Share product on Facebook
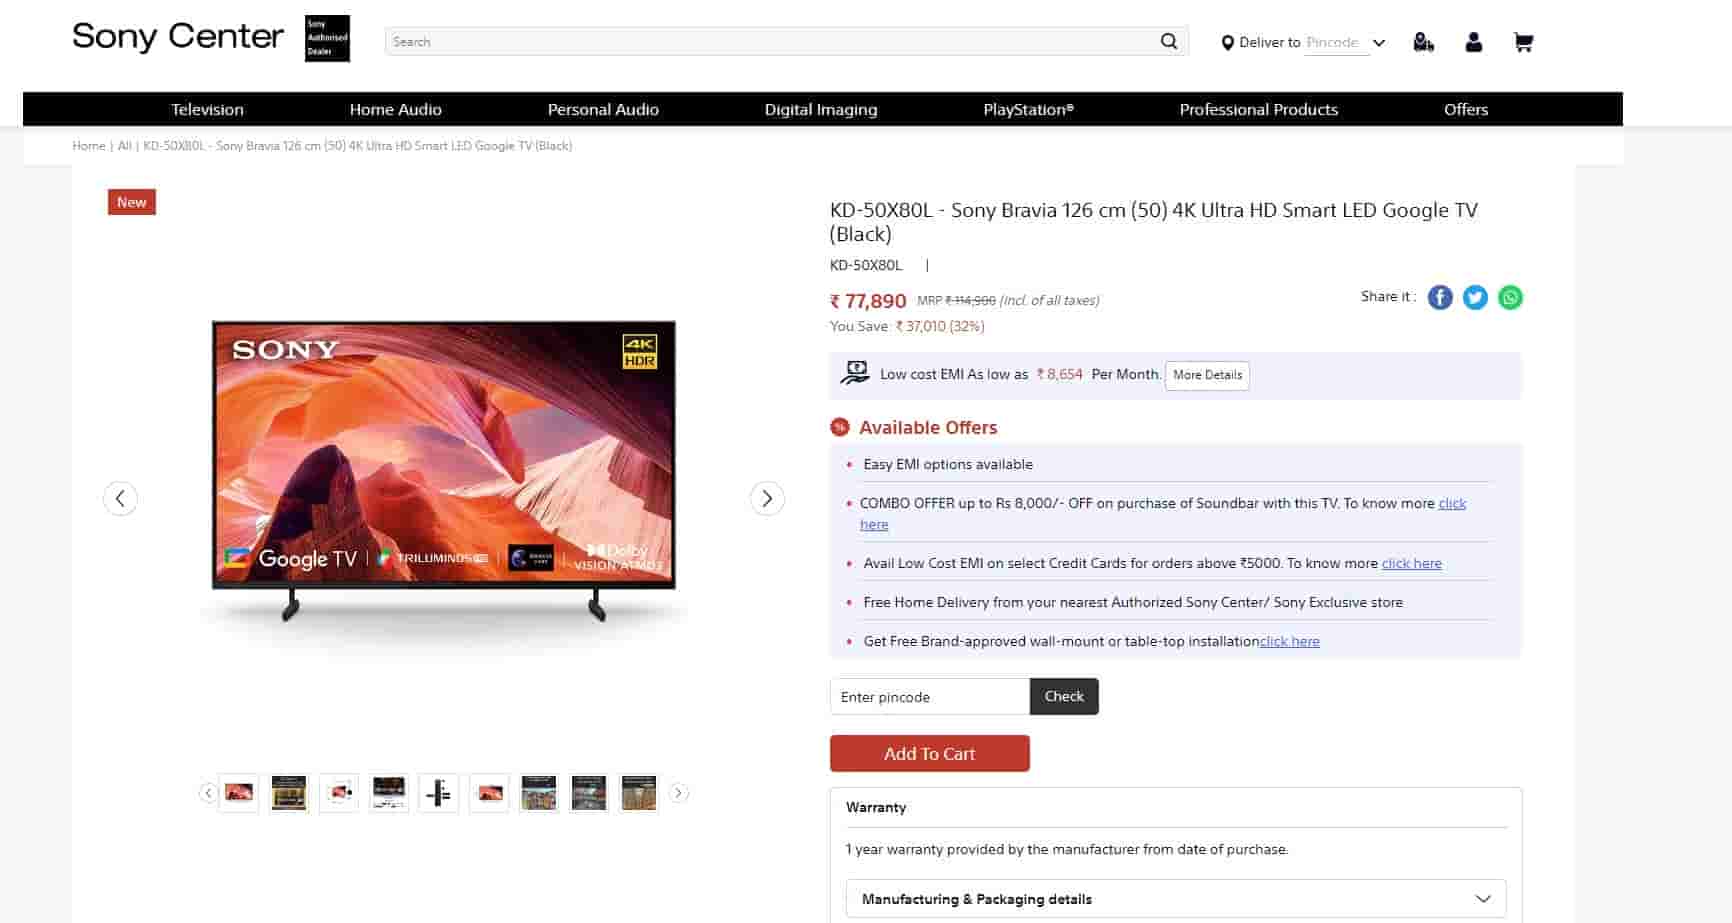 click(x=1440, y=297)
